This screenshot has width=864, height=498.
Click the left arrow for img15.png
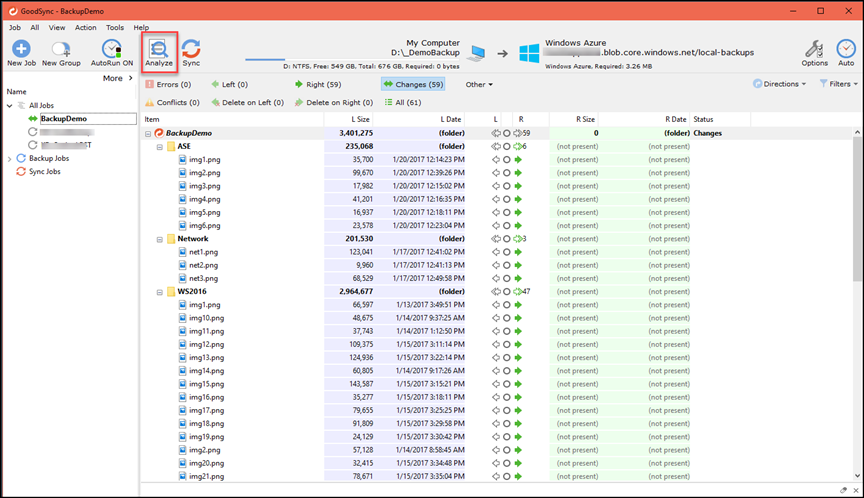coord(496,384)
